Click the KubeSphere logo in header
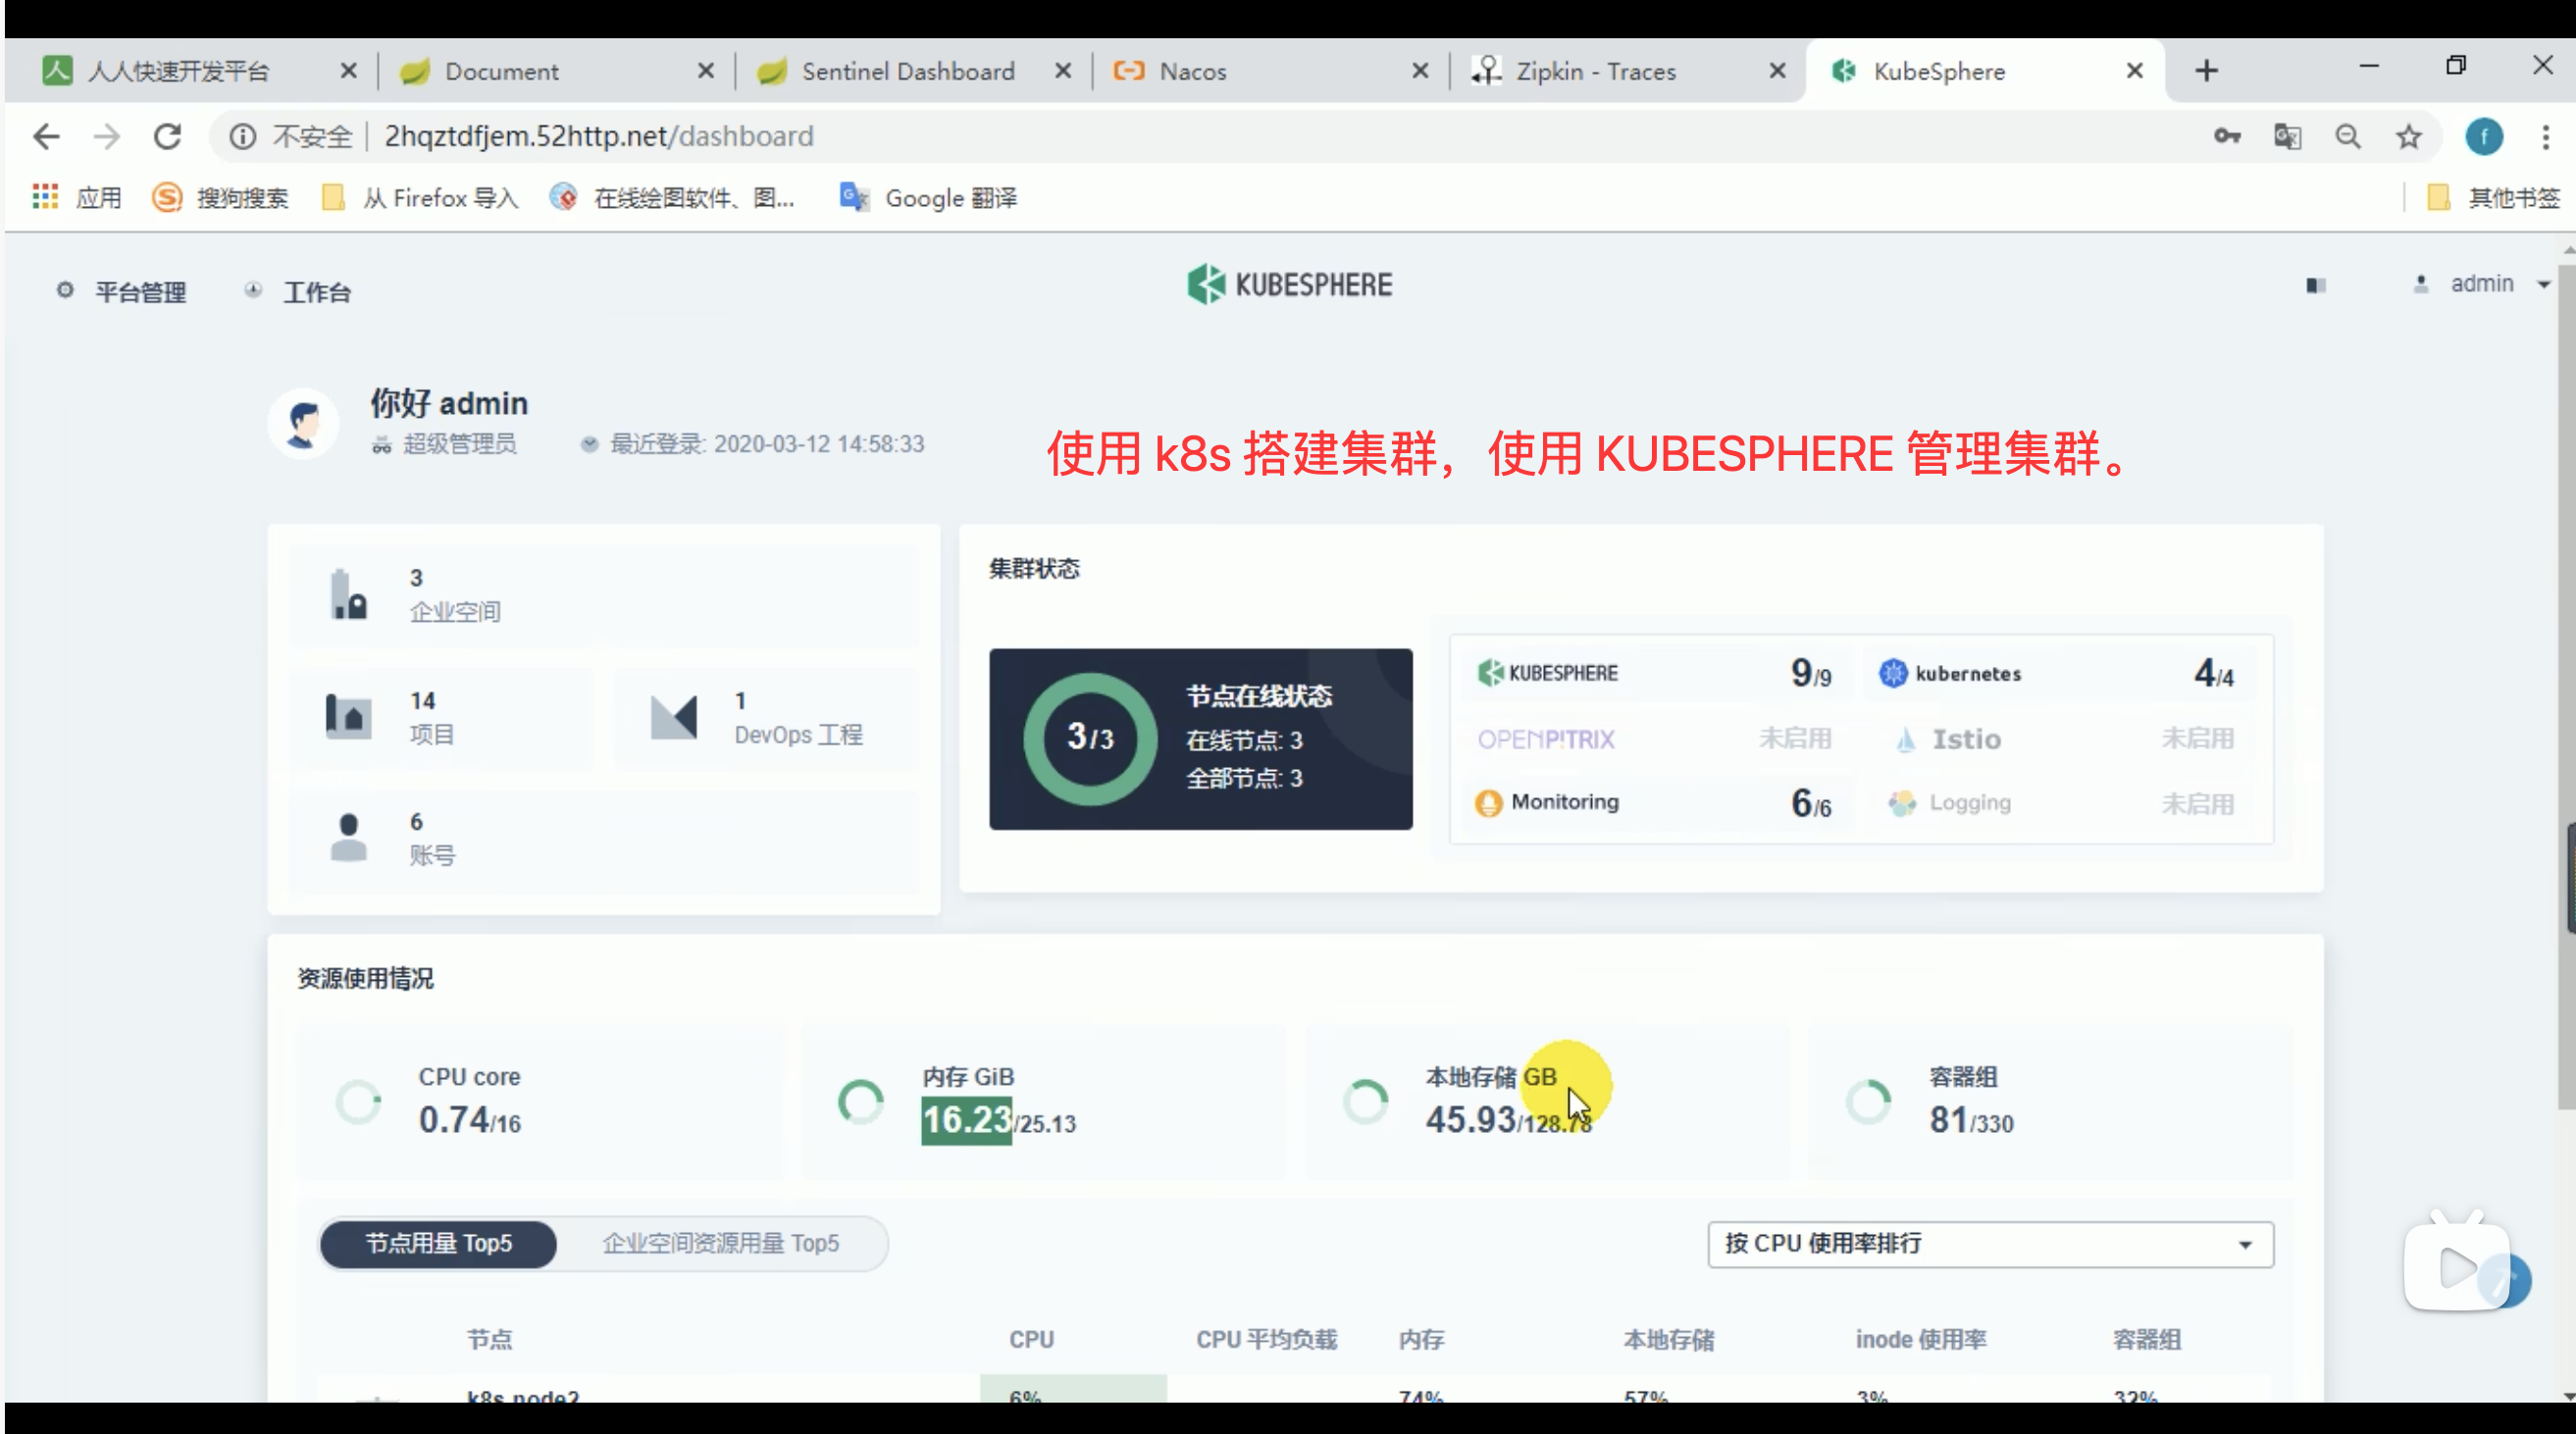This screenshot has height=1434, width=2576. coord(1289,285)
